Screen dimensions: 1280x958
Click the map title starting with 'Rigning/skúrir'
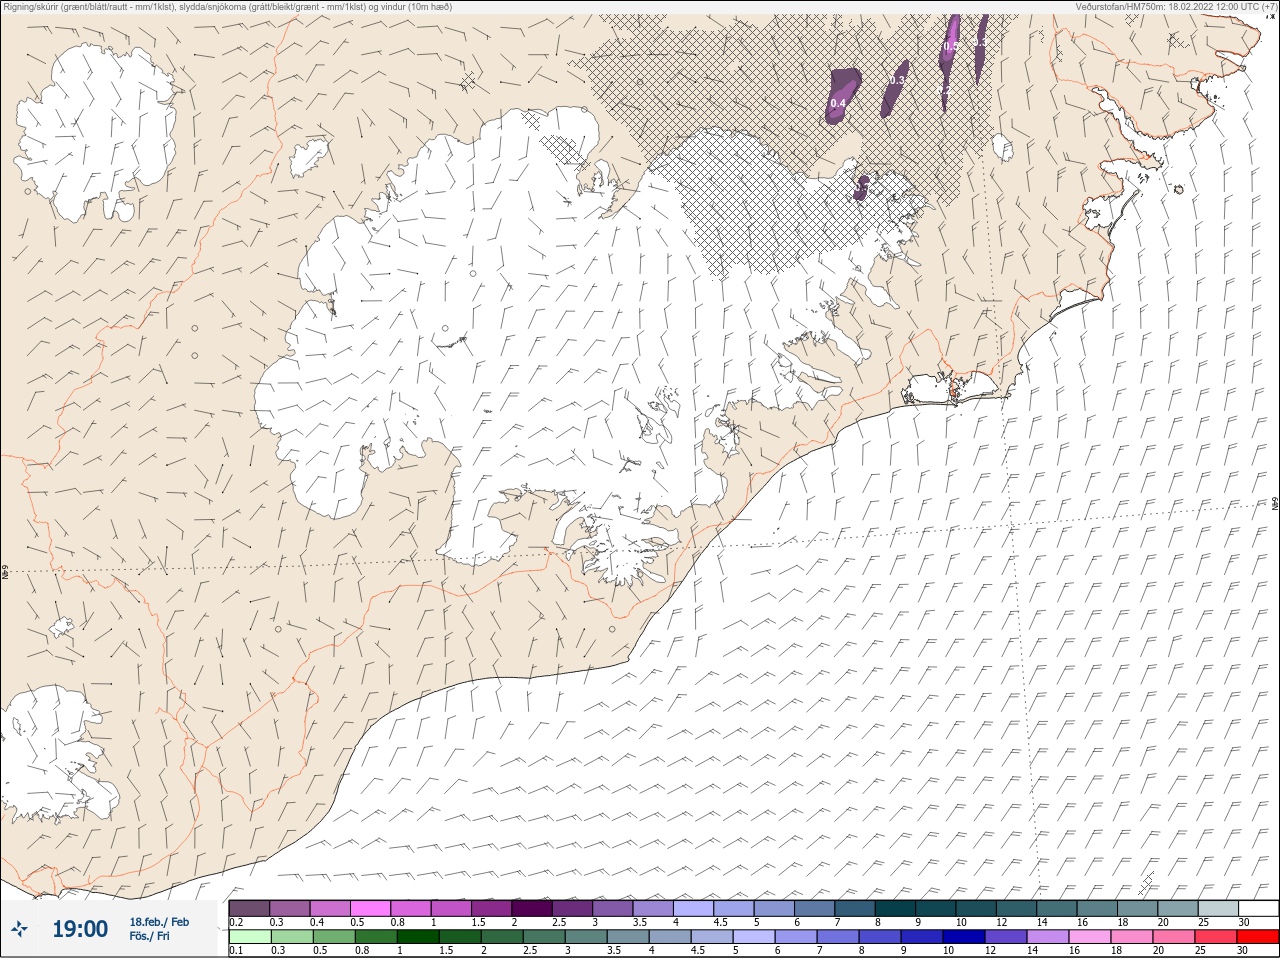(228, 6)
